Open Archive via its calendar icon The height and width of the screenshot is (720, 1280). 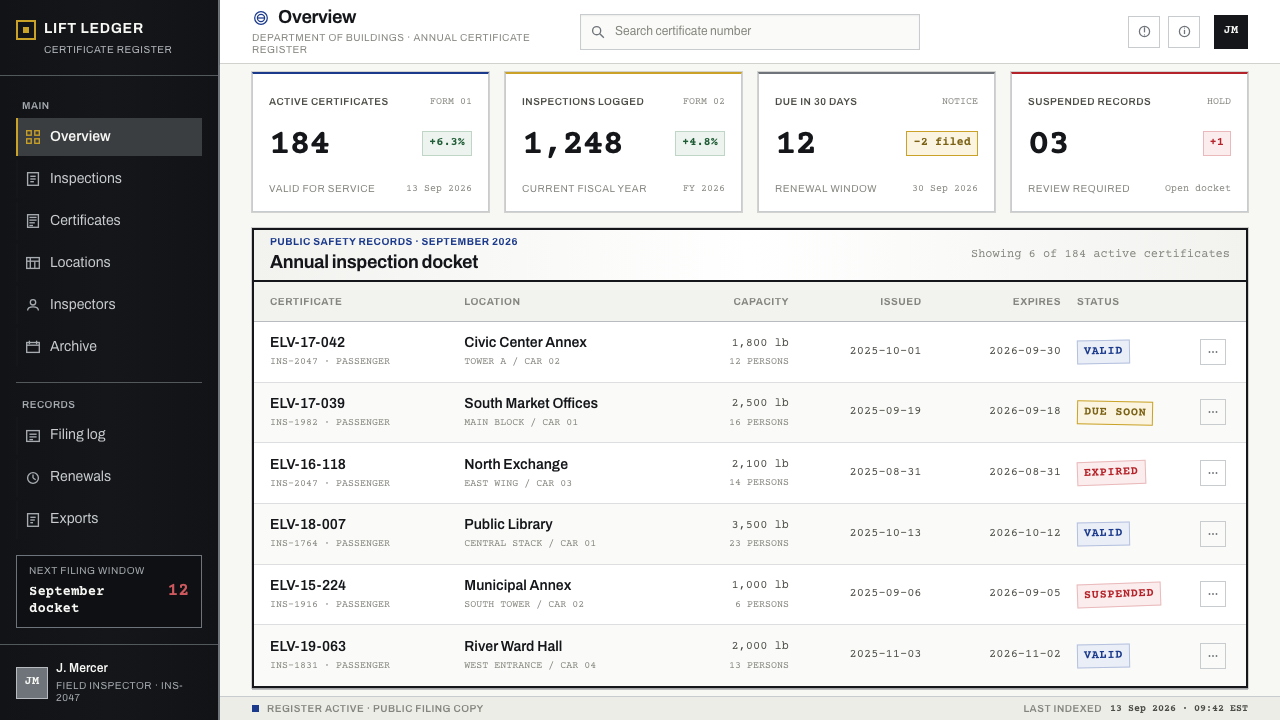pos(33,347)
